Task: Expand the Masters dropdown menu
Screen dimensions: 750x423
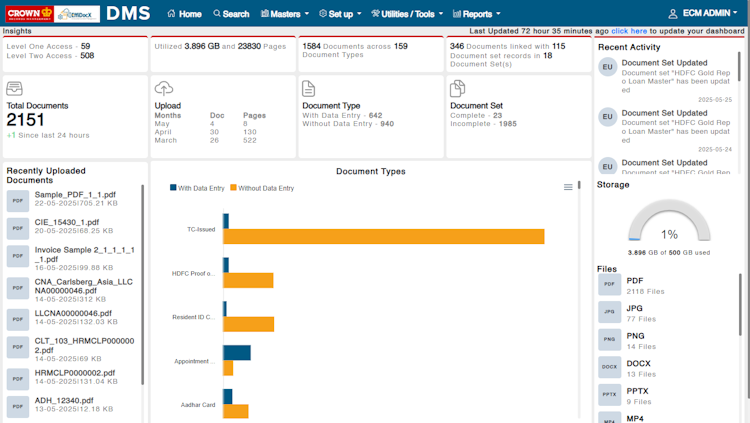Action: point(285,14)
